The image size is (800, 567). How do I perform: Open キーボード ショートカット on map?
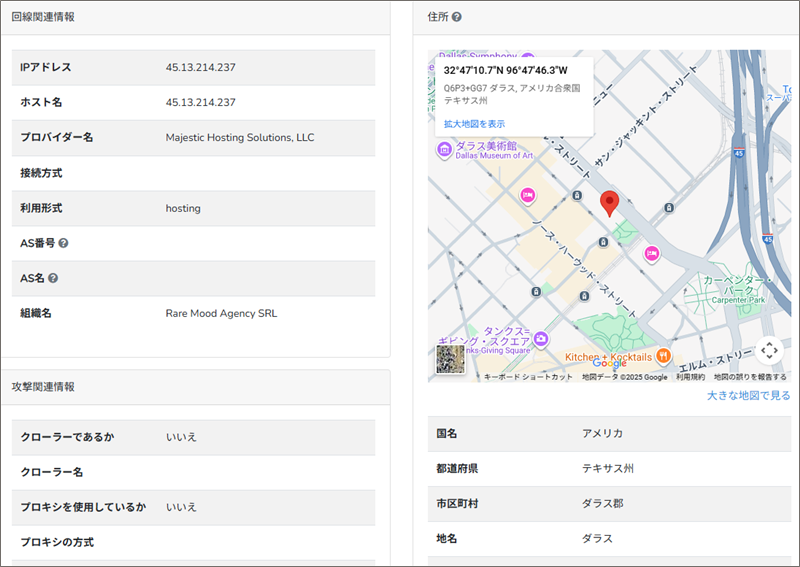point(528,377)
